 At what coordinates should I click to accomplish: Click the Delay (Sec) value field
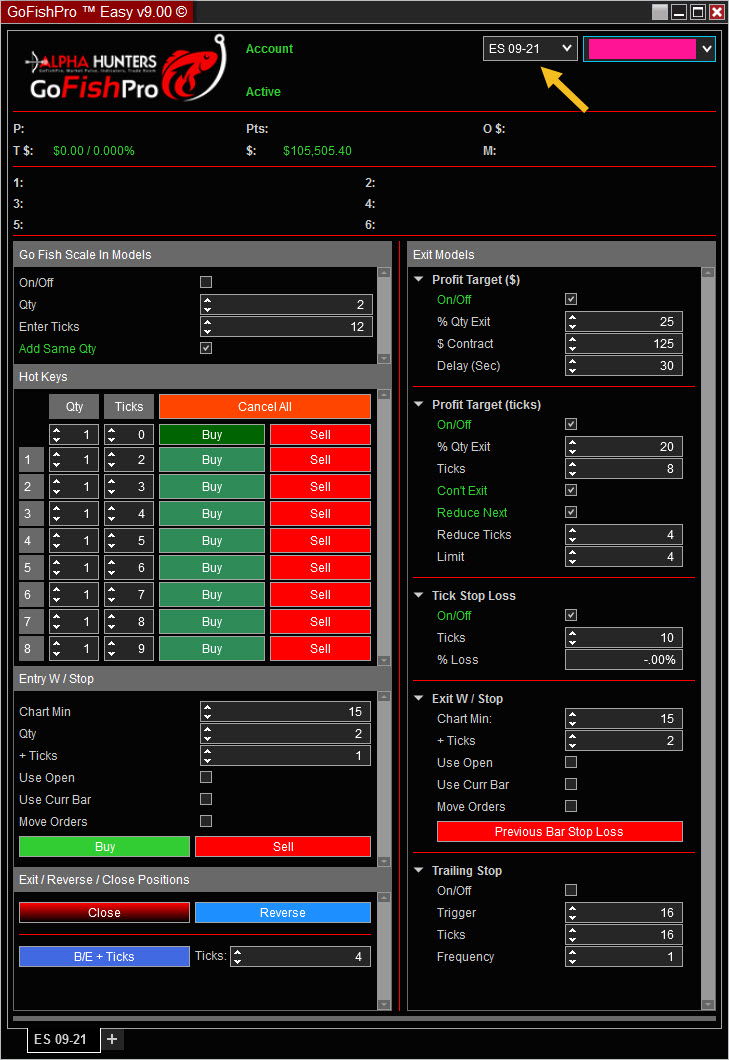(624, 366)
